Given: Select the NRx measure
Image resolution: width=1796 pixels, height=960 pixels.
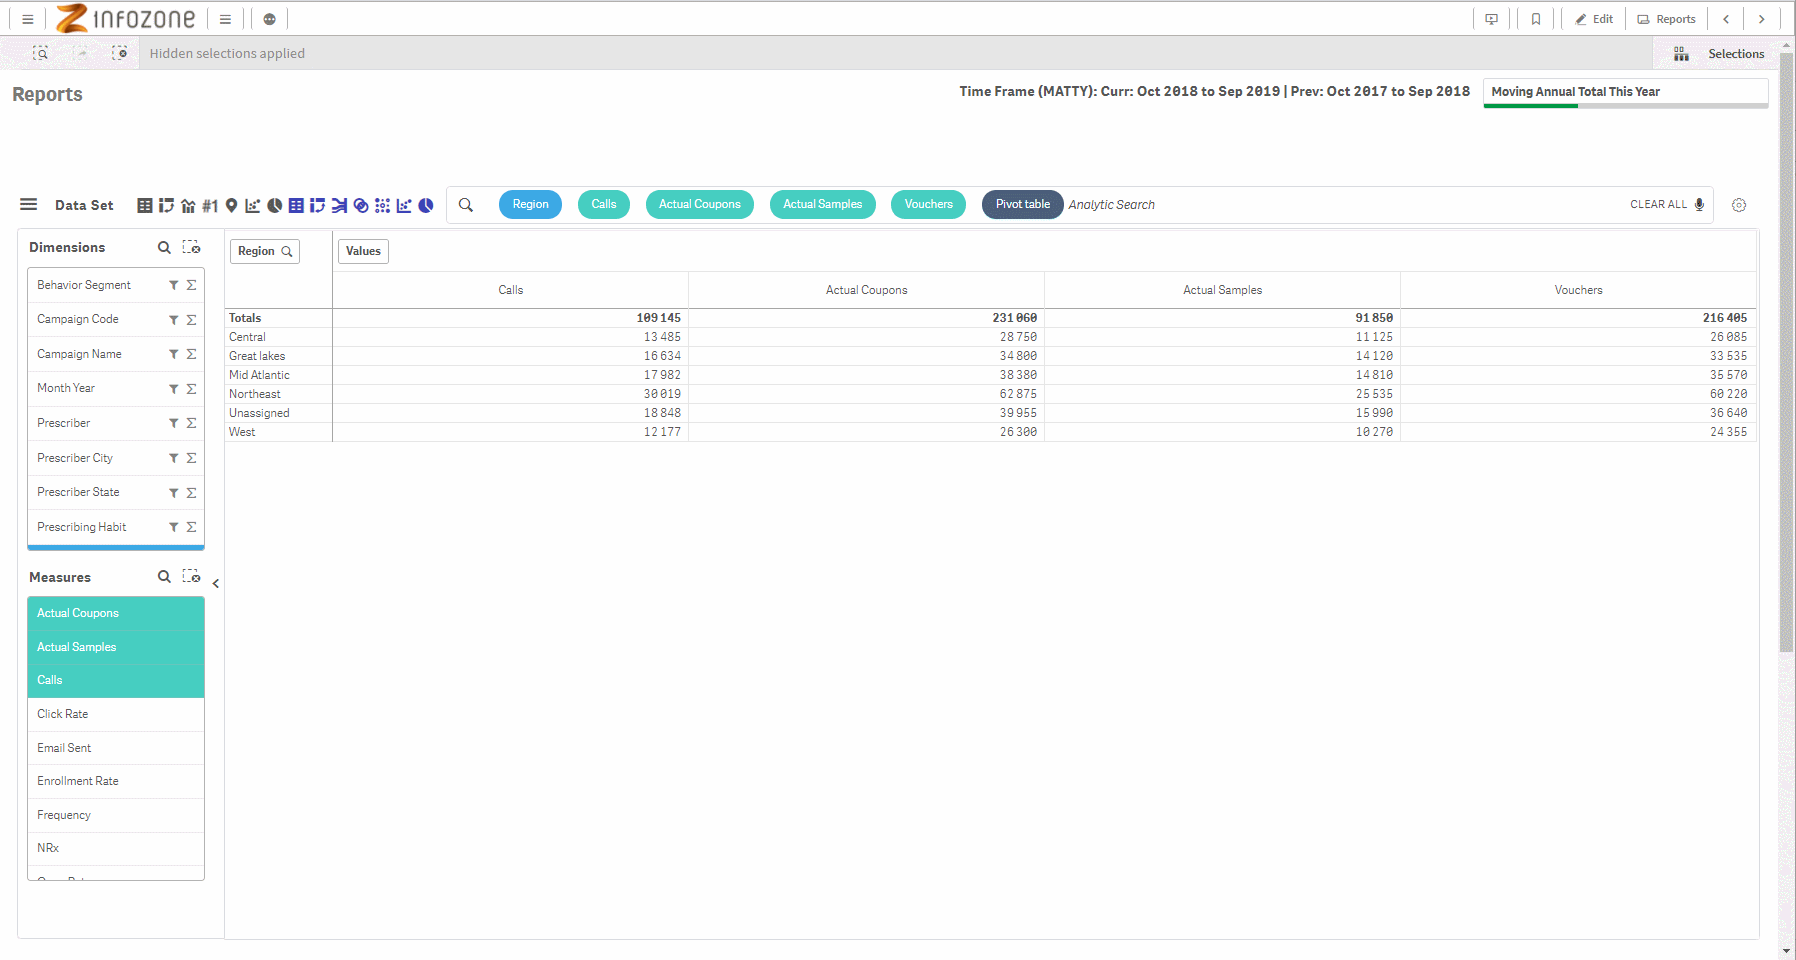Looking at the screenshot, I should pyautogui.click(x=116, y=848).
